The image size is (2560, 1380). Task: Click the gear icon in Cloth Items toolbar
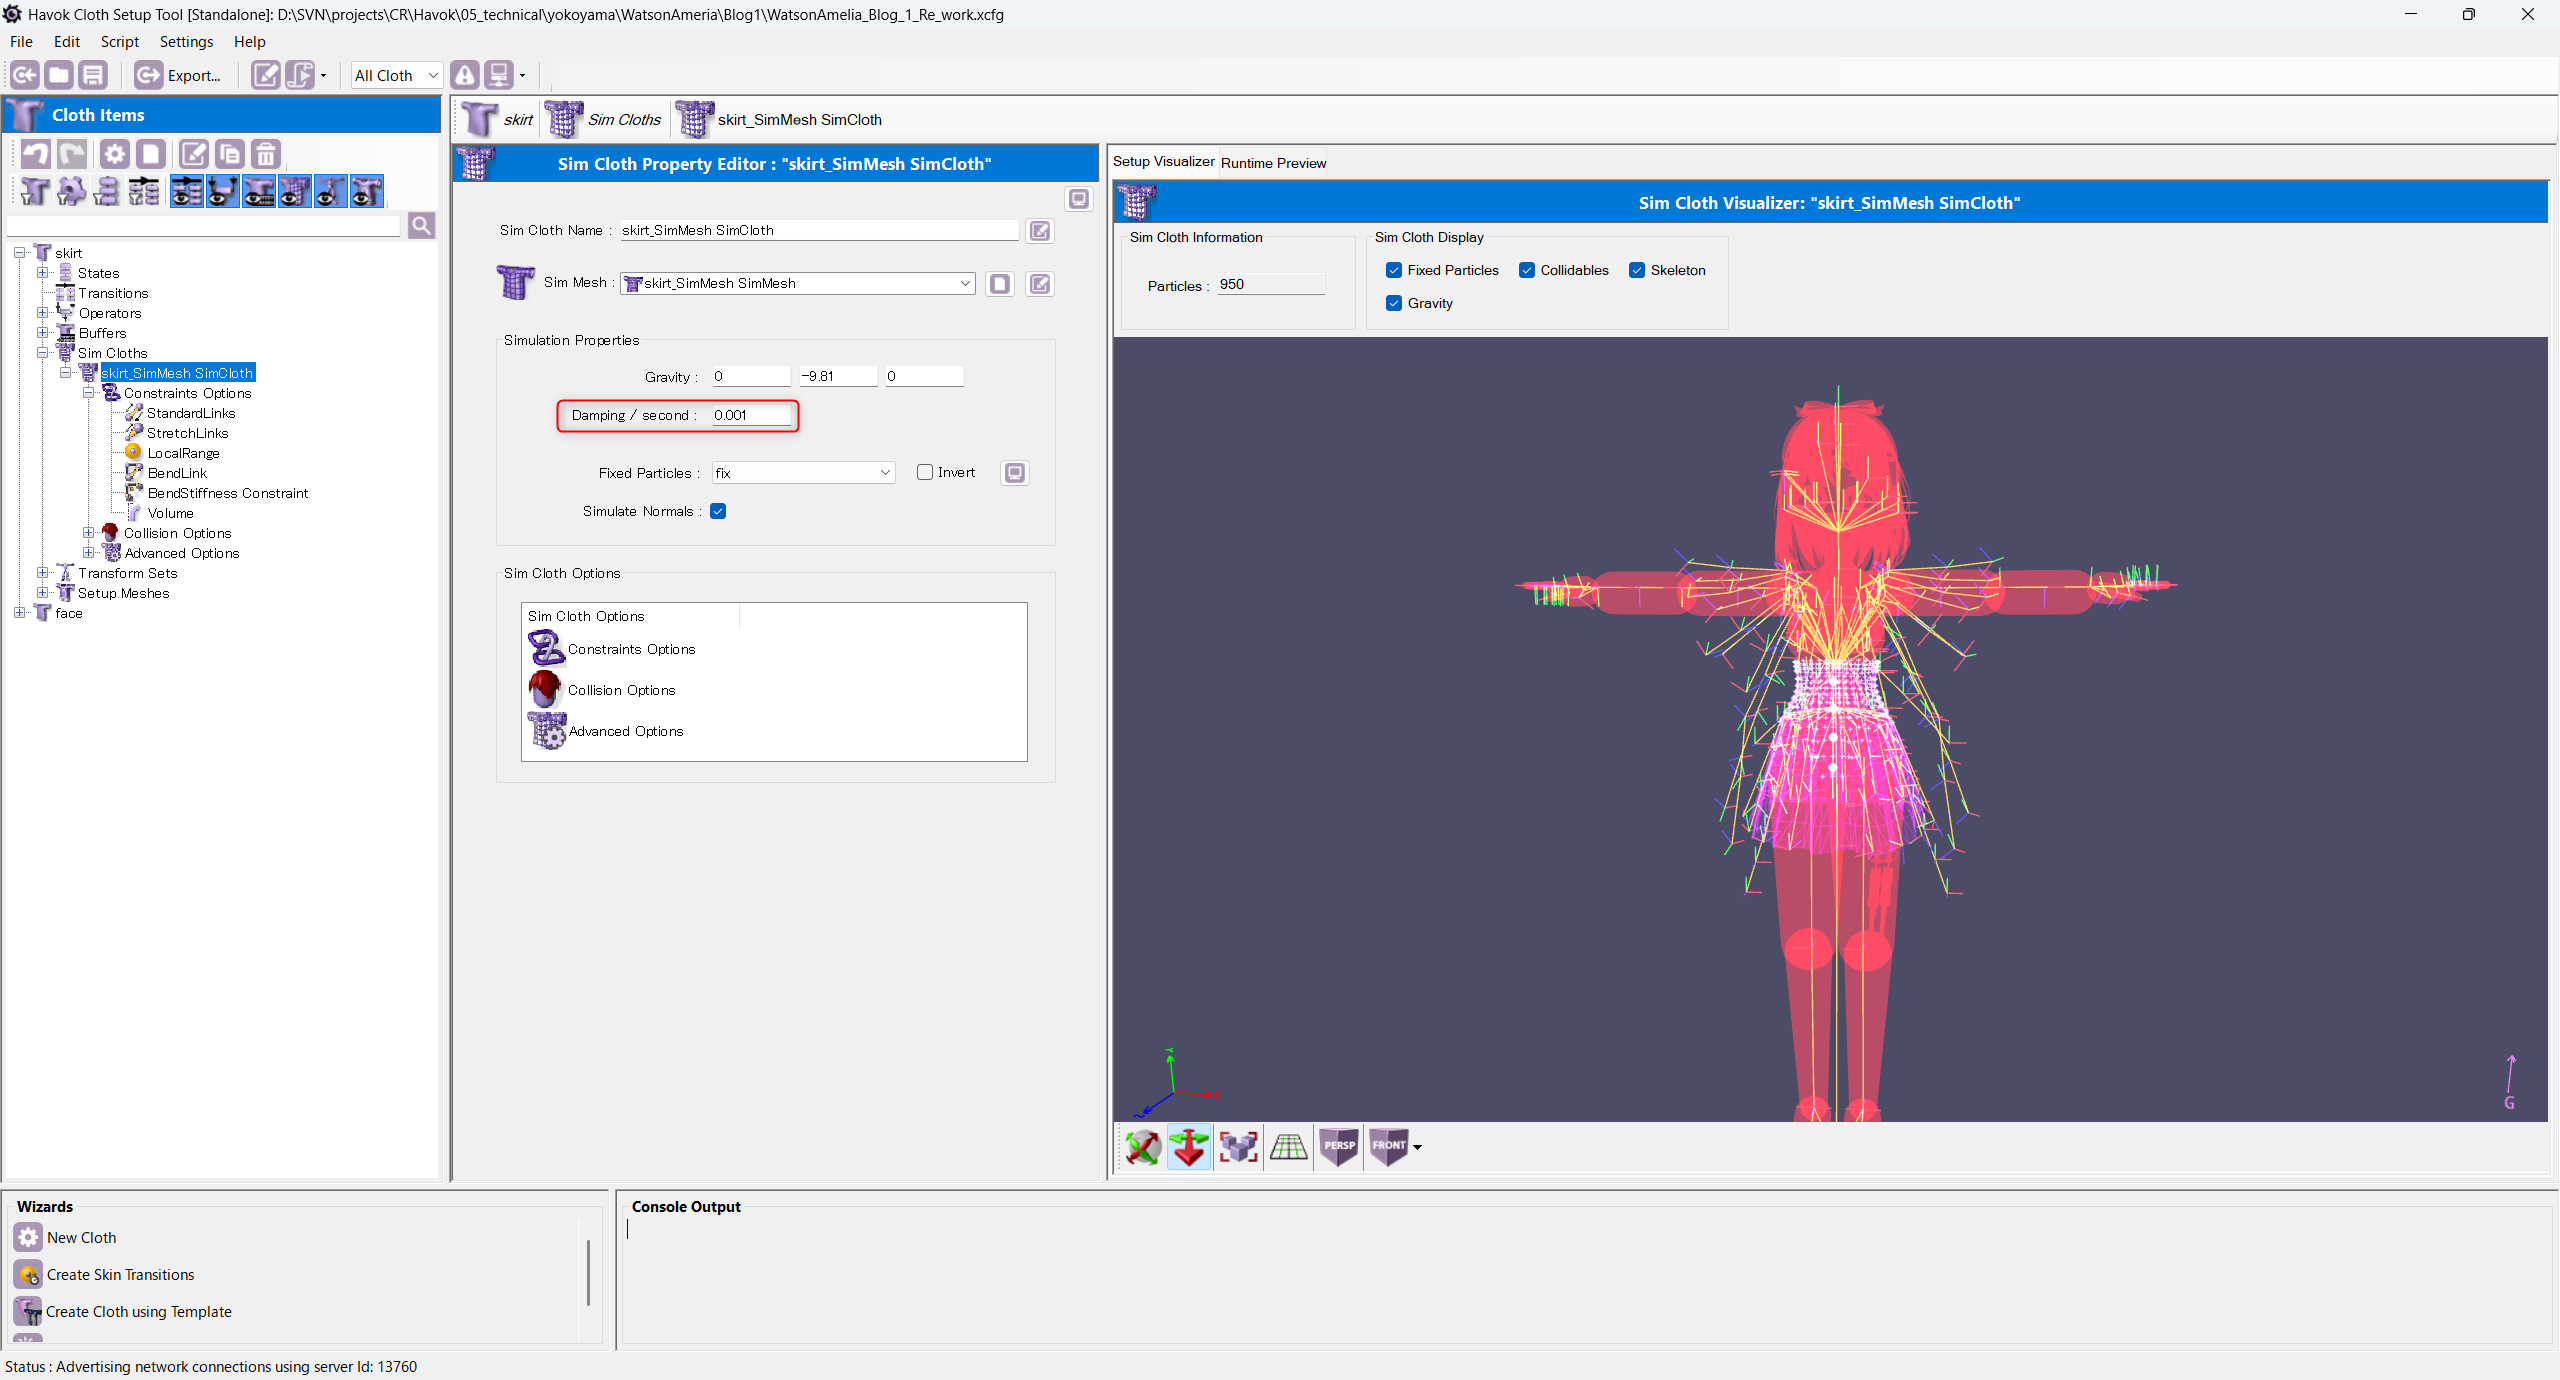pyautogui.click(x=115, y=154)
